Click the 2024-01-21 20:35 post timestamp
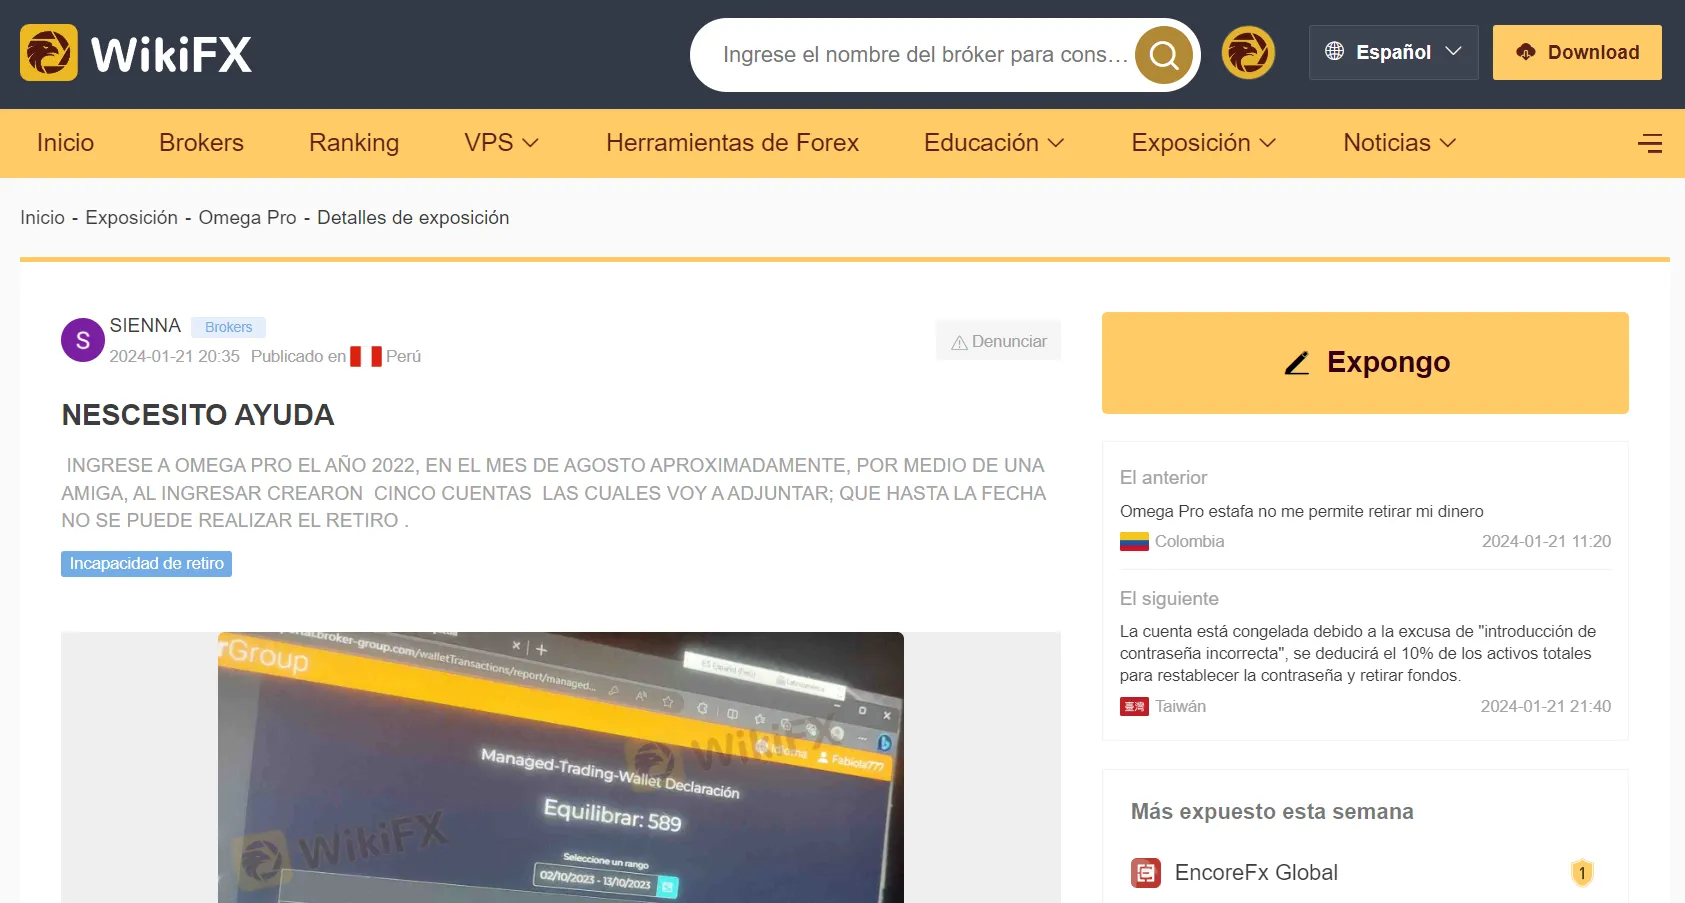This screenshot has width=1685, height=903. pyautogui.click(x=175, y=356)
